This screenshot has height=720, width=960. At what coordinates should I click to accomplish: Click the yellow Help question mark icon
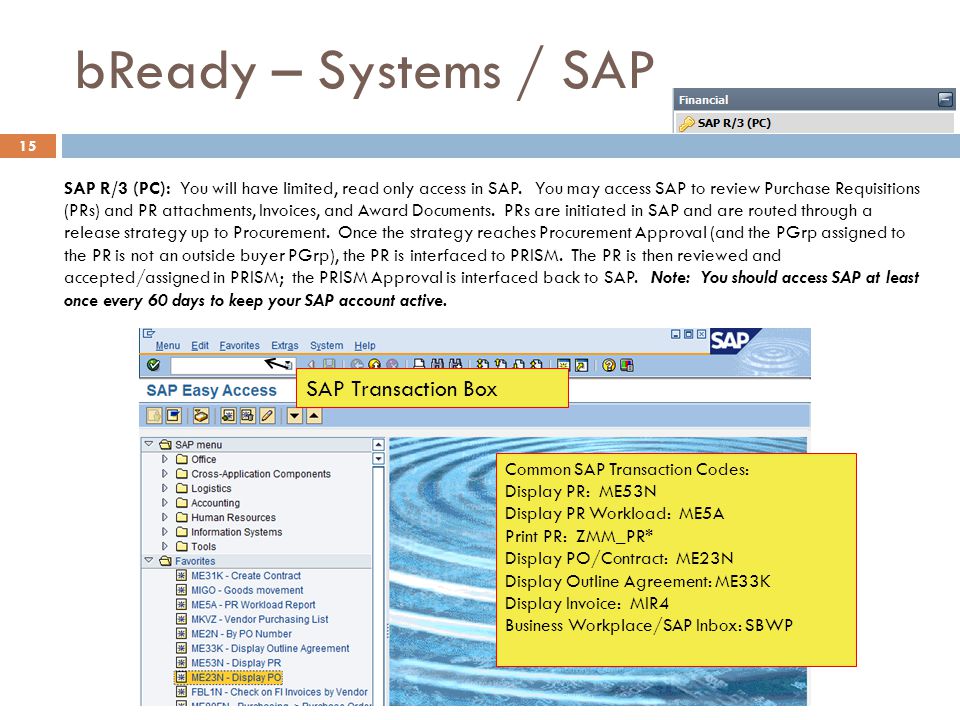609,366
